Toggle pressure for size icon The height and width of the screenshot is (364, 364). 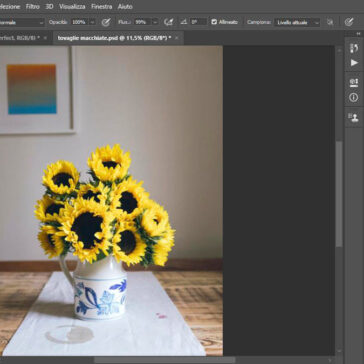(349, 22)
